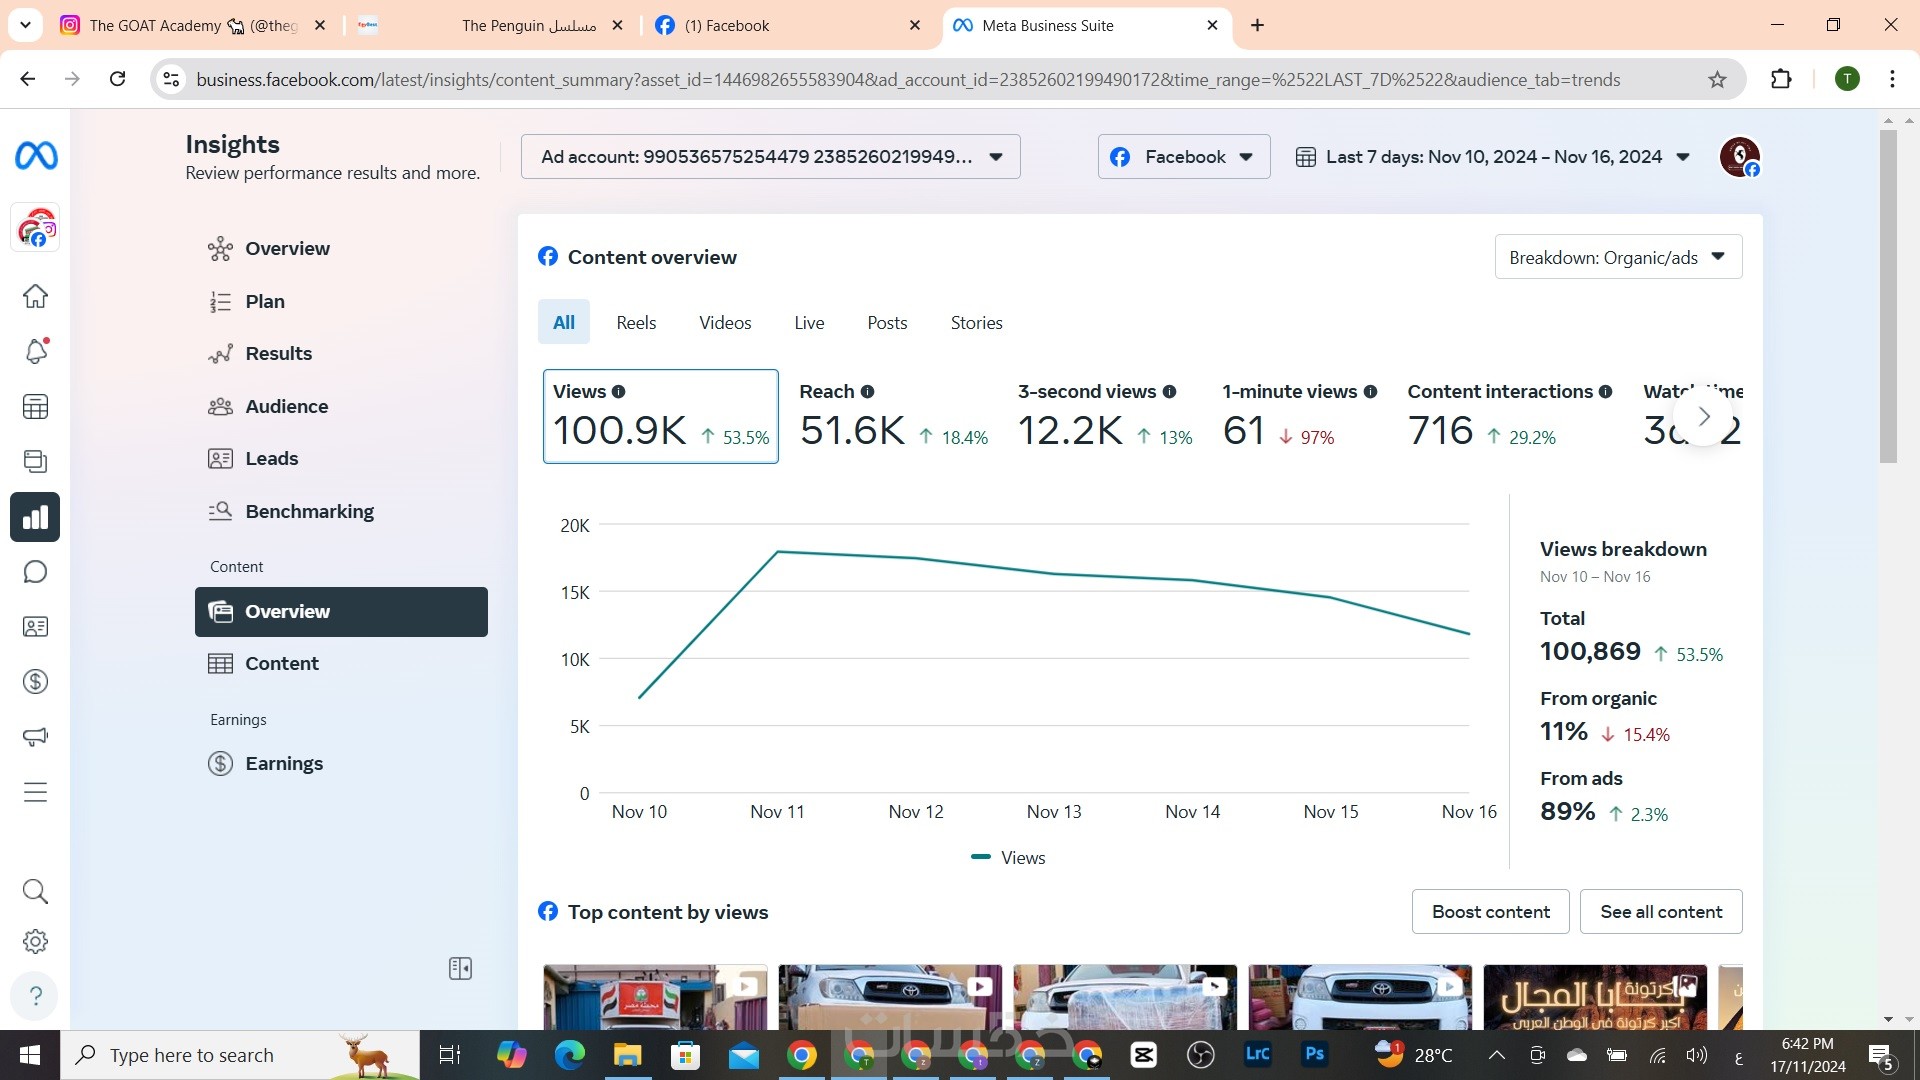
Task: Click the Planner grid icon in sidebar
Action: tap(35, 407)
